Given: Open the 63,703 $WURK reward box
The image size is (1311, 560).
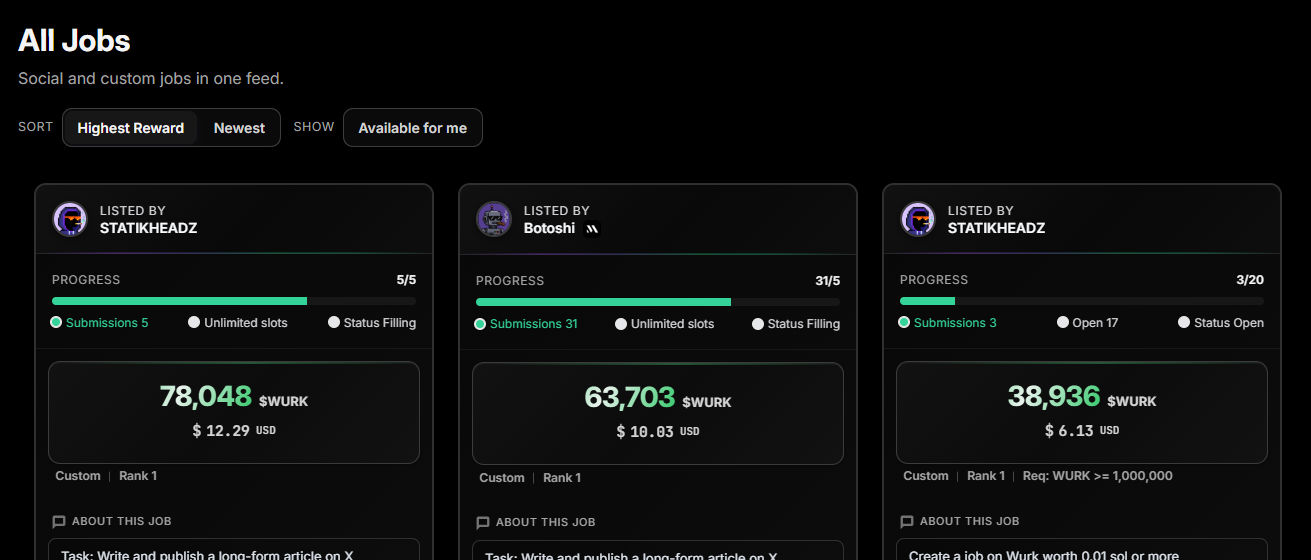Looking at the screenshot, I should [x=658, y=413].
